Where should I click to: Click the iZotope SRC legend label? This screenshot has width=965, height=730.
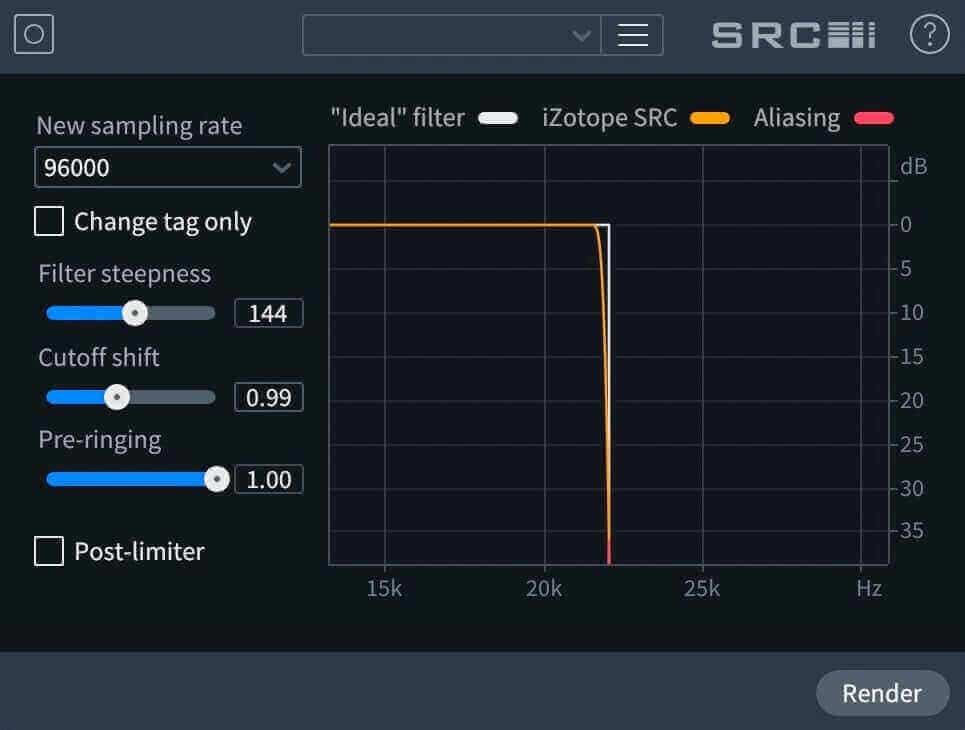(609, 118)
